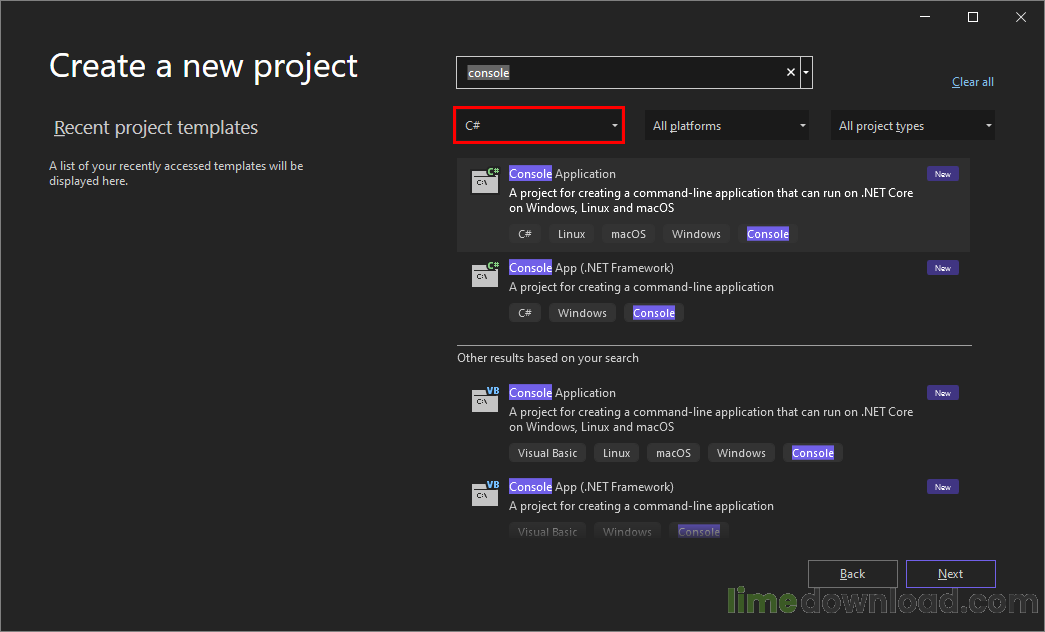Click the Console tag on Visual Basic Console Application
This screenshot has width=1045, height=632.
[812, 452]
